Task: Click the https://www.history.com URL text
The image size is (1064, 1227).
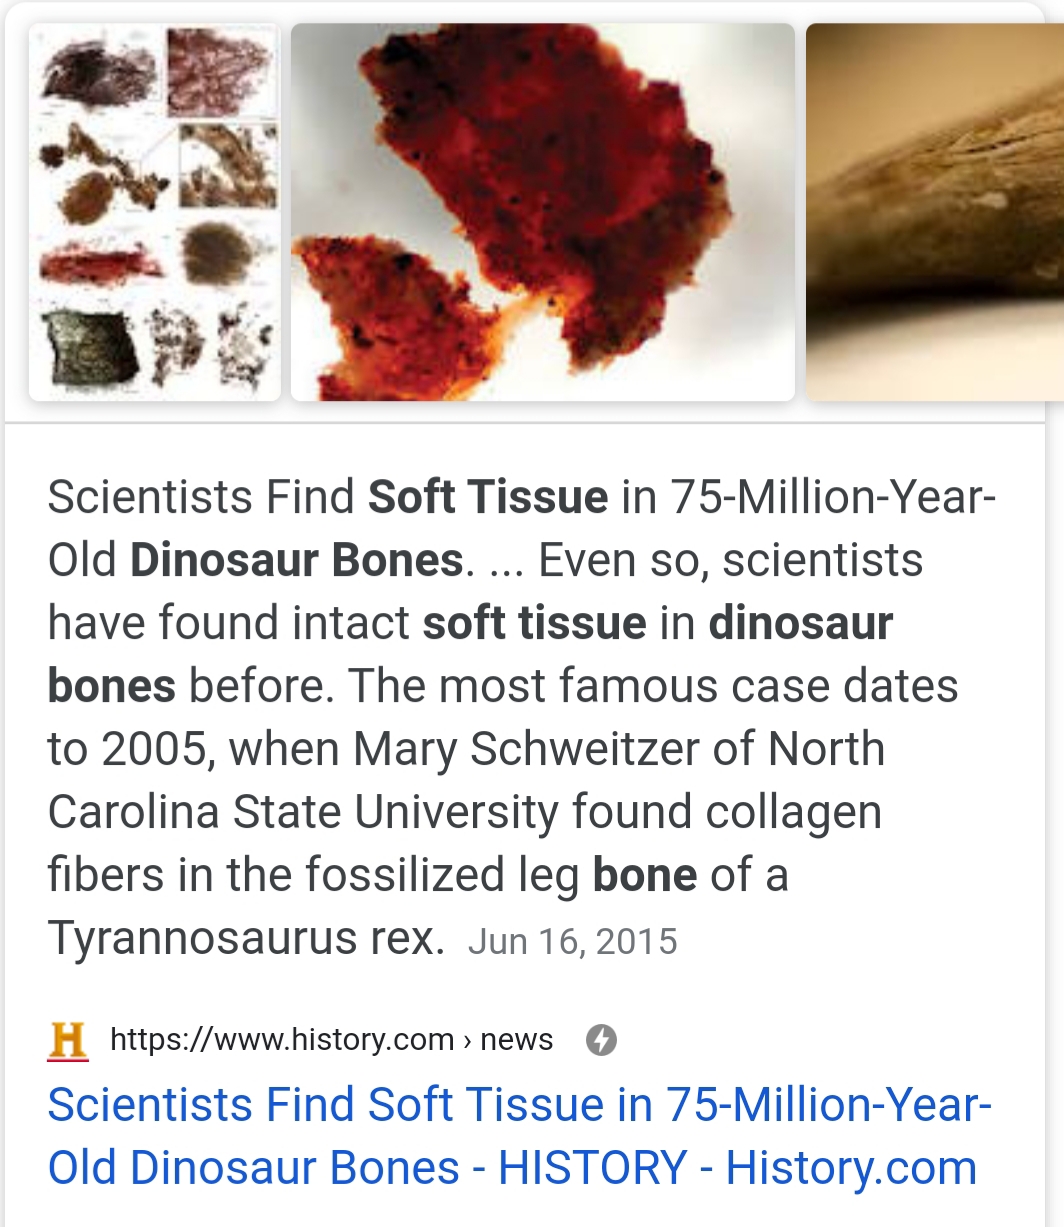Action: 282,1040
